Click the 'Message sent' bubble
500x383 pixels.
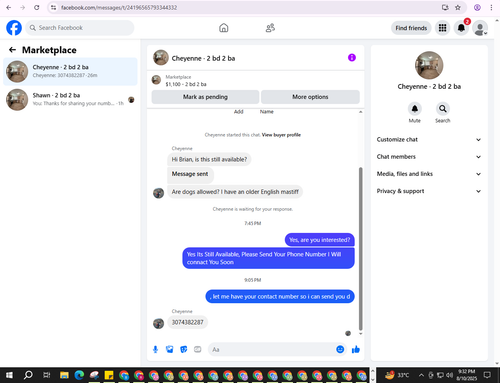point(190,174)
